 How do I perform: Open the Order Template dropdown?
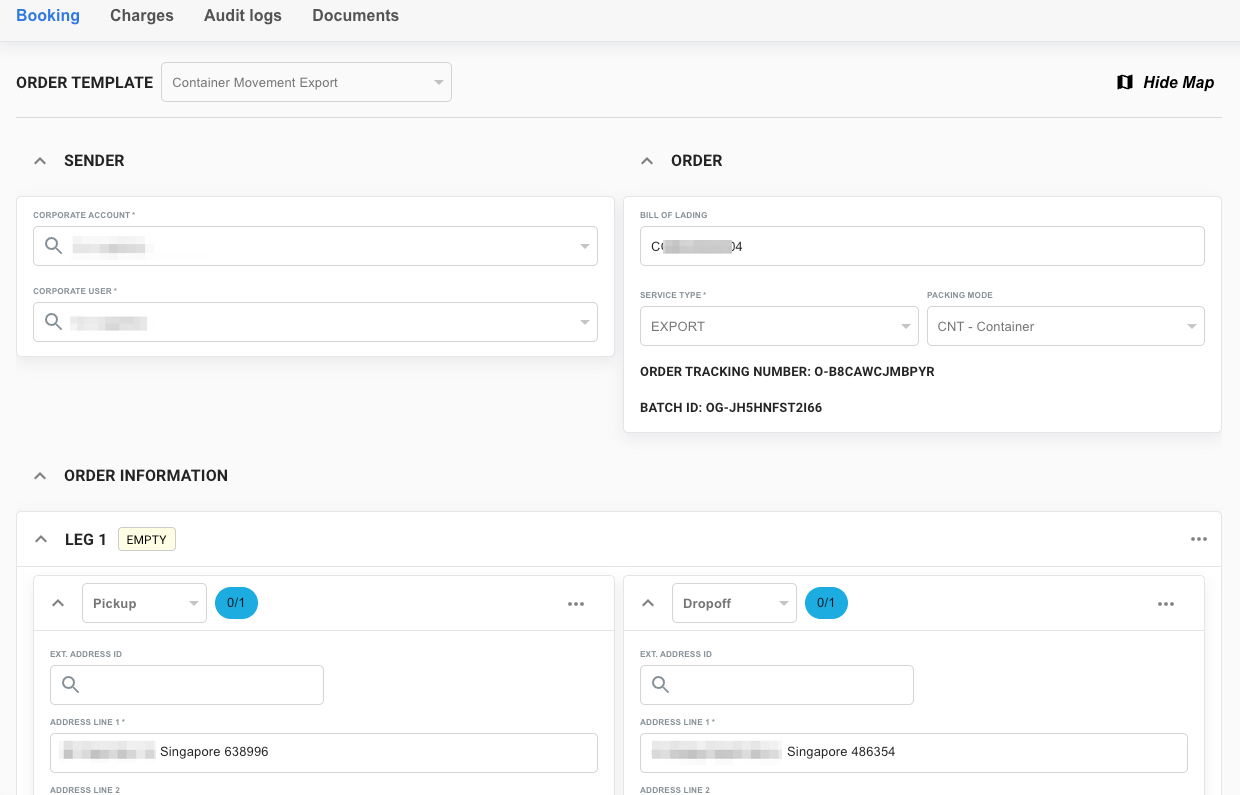[306, 82]
